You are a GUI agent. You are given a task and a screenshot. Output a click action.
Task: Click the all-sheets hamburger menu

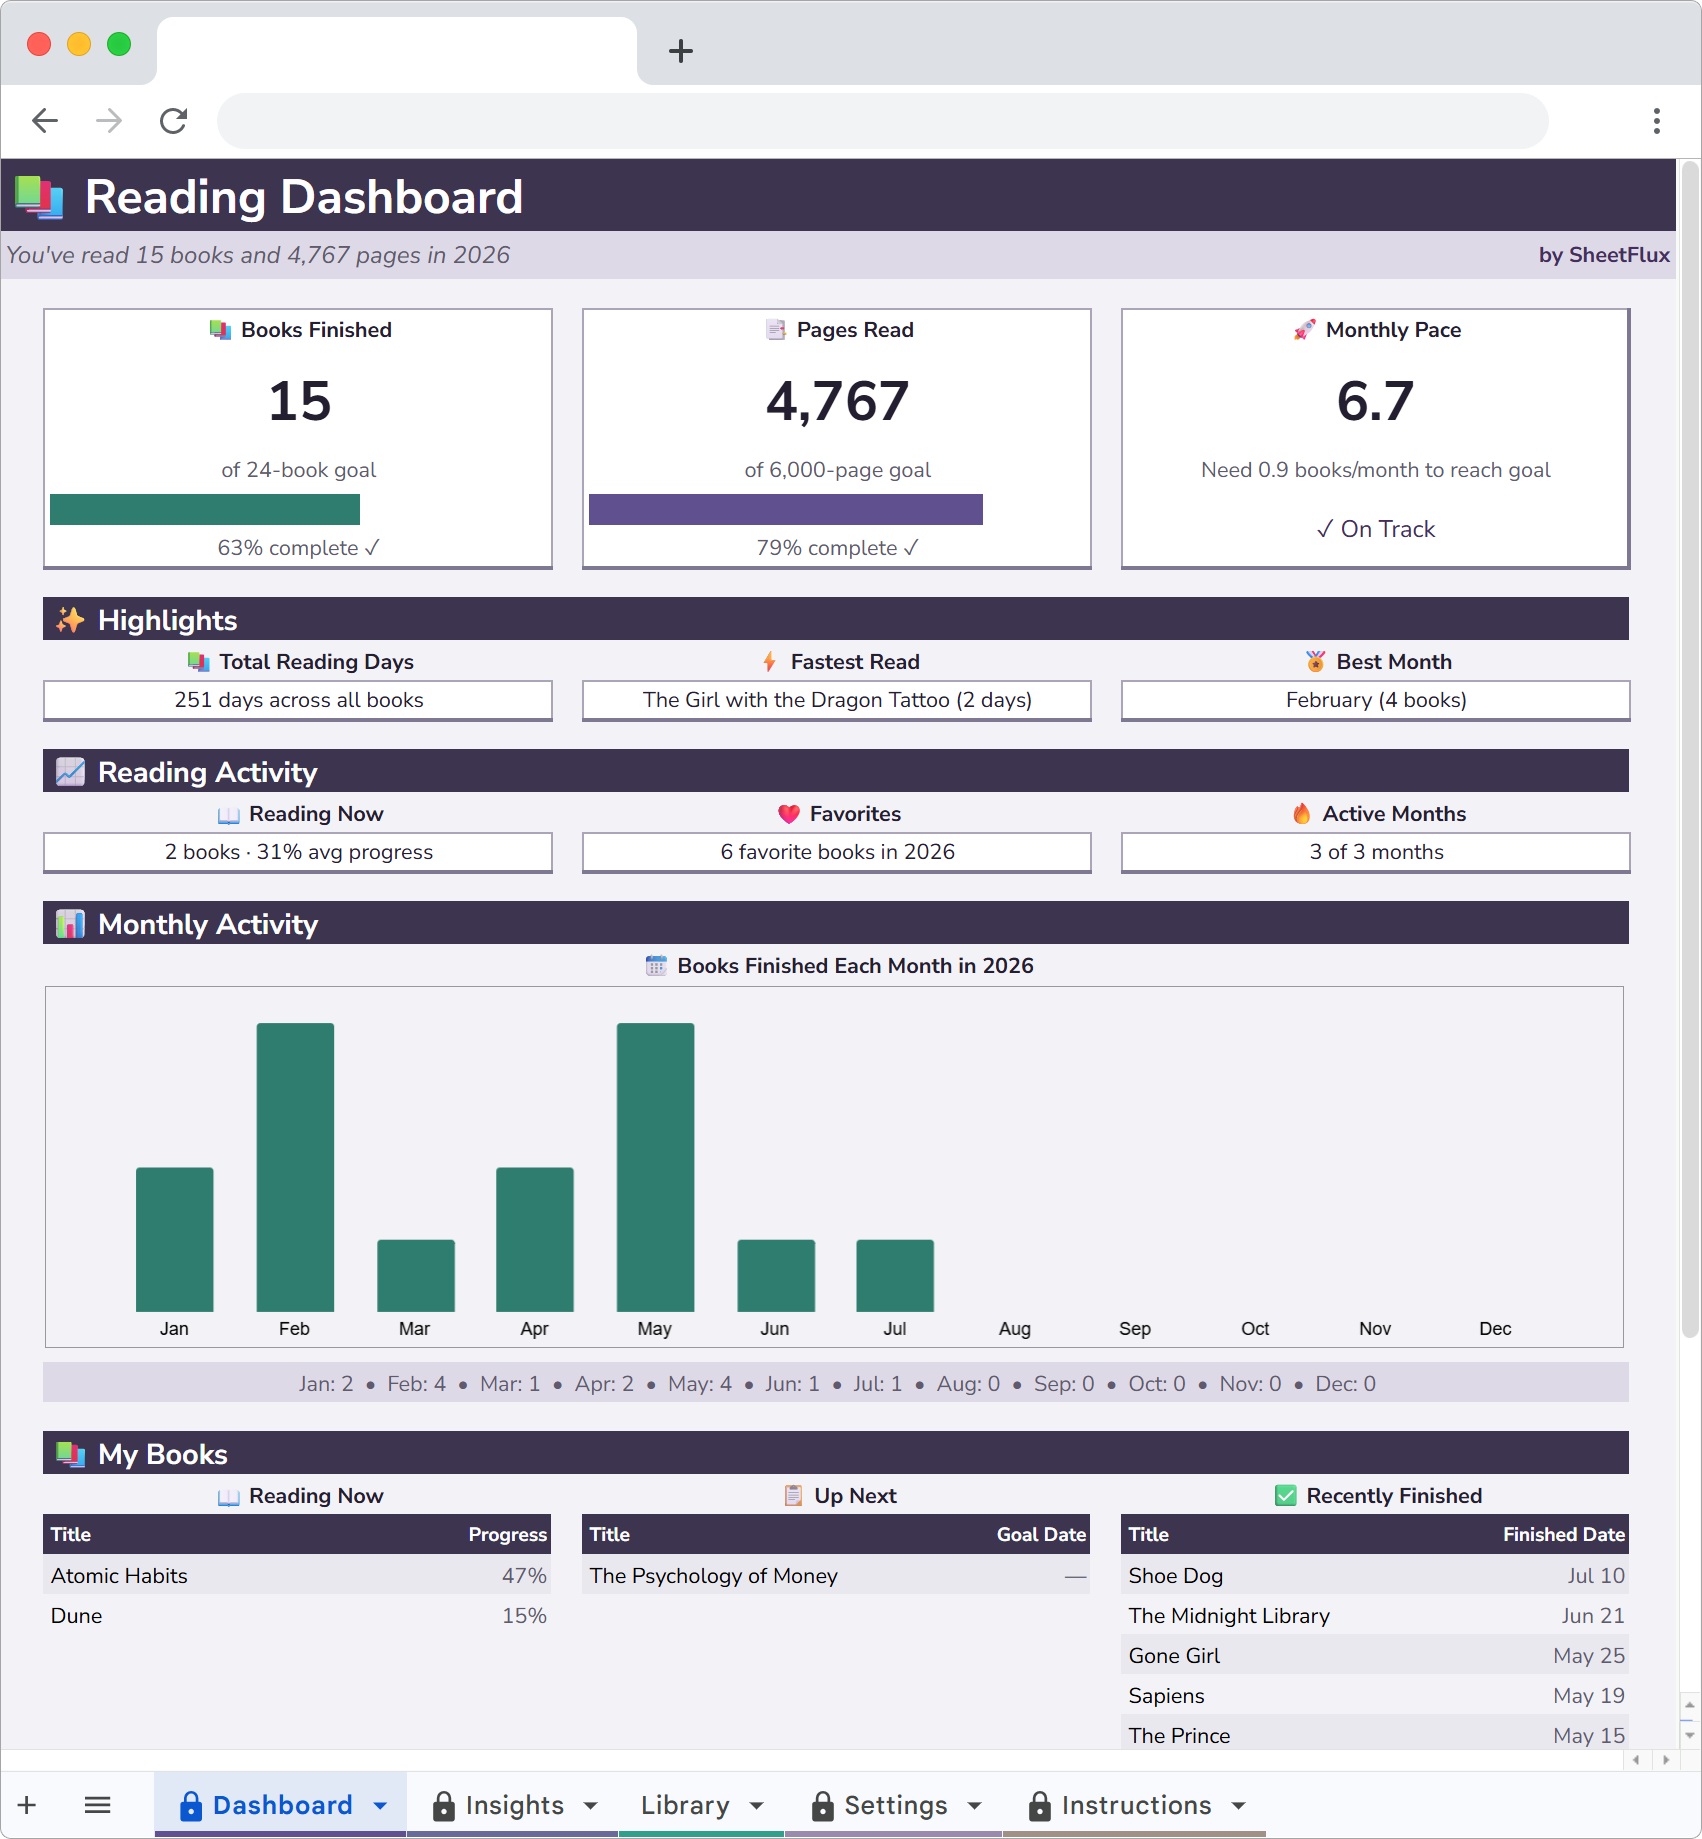coord(98,1805)
